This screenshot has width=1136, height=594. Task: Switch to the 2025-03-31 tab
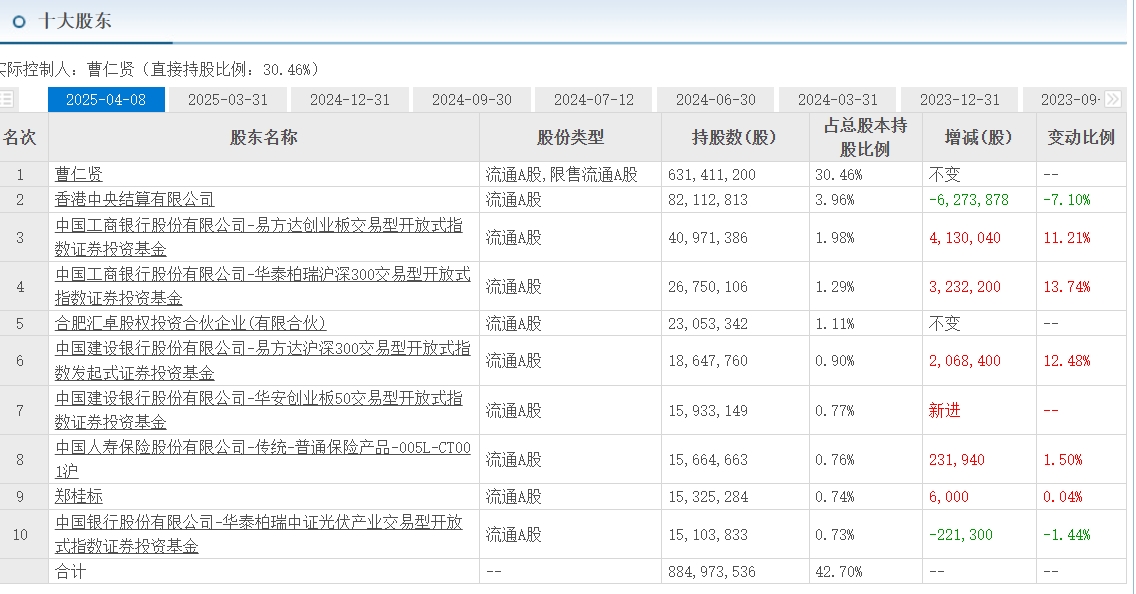pyautogui.click(x=228, y=100)
